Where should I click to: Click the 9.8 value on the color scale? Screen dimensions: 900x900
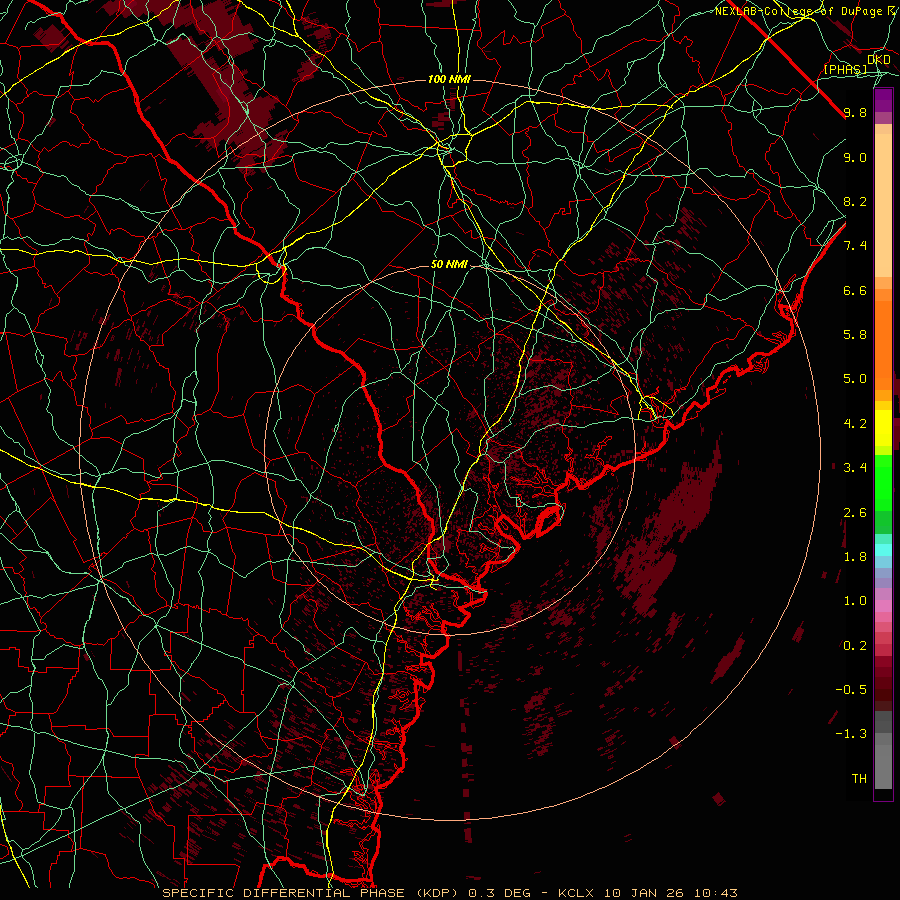click(855, 112)
